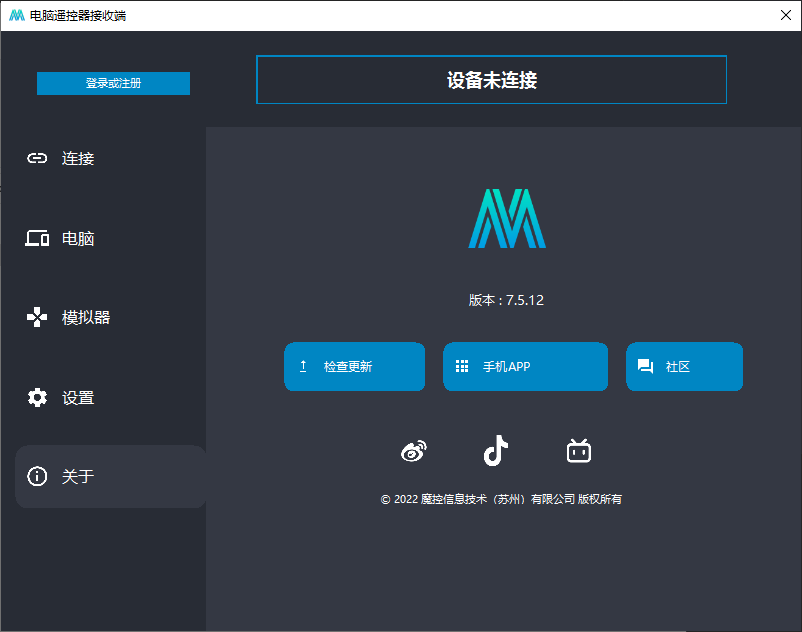
Task: Click the gear icon beside 设置
Action: 37,398
